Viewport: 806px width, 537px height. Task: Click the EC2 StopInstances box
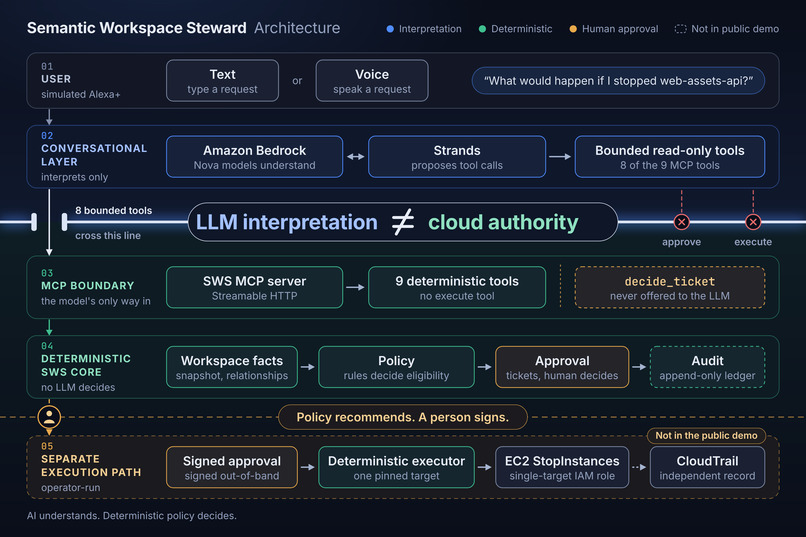point(562,467)
